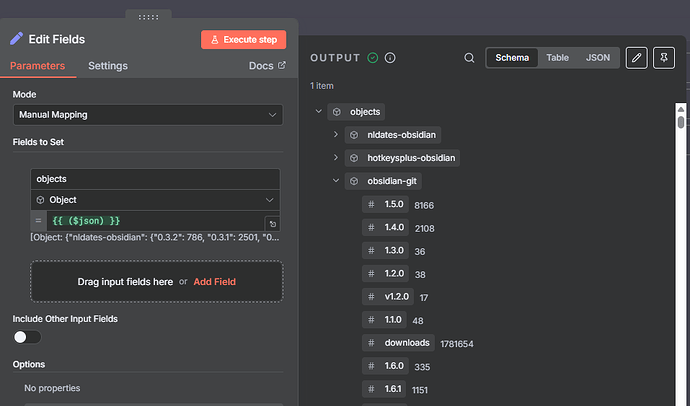The width and height of the screenshot is (690, 406).
Task: Click the green success checkmark icon
Action: (373, 58)
